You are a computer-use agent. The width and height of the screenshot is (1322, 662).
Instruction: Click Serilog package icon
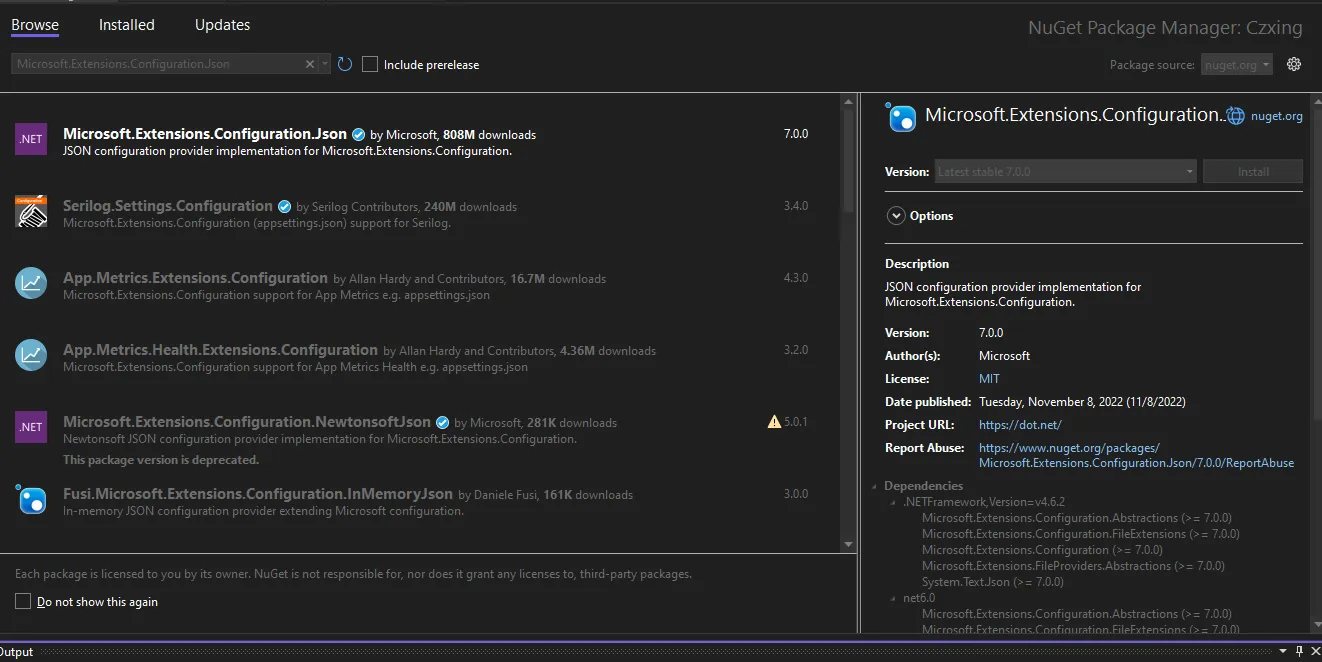tap(31, 211)
